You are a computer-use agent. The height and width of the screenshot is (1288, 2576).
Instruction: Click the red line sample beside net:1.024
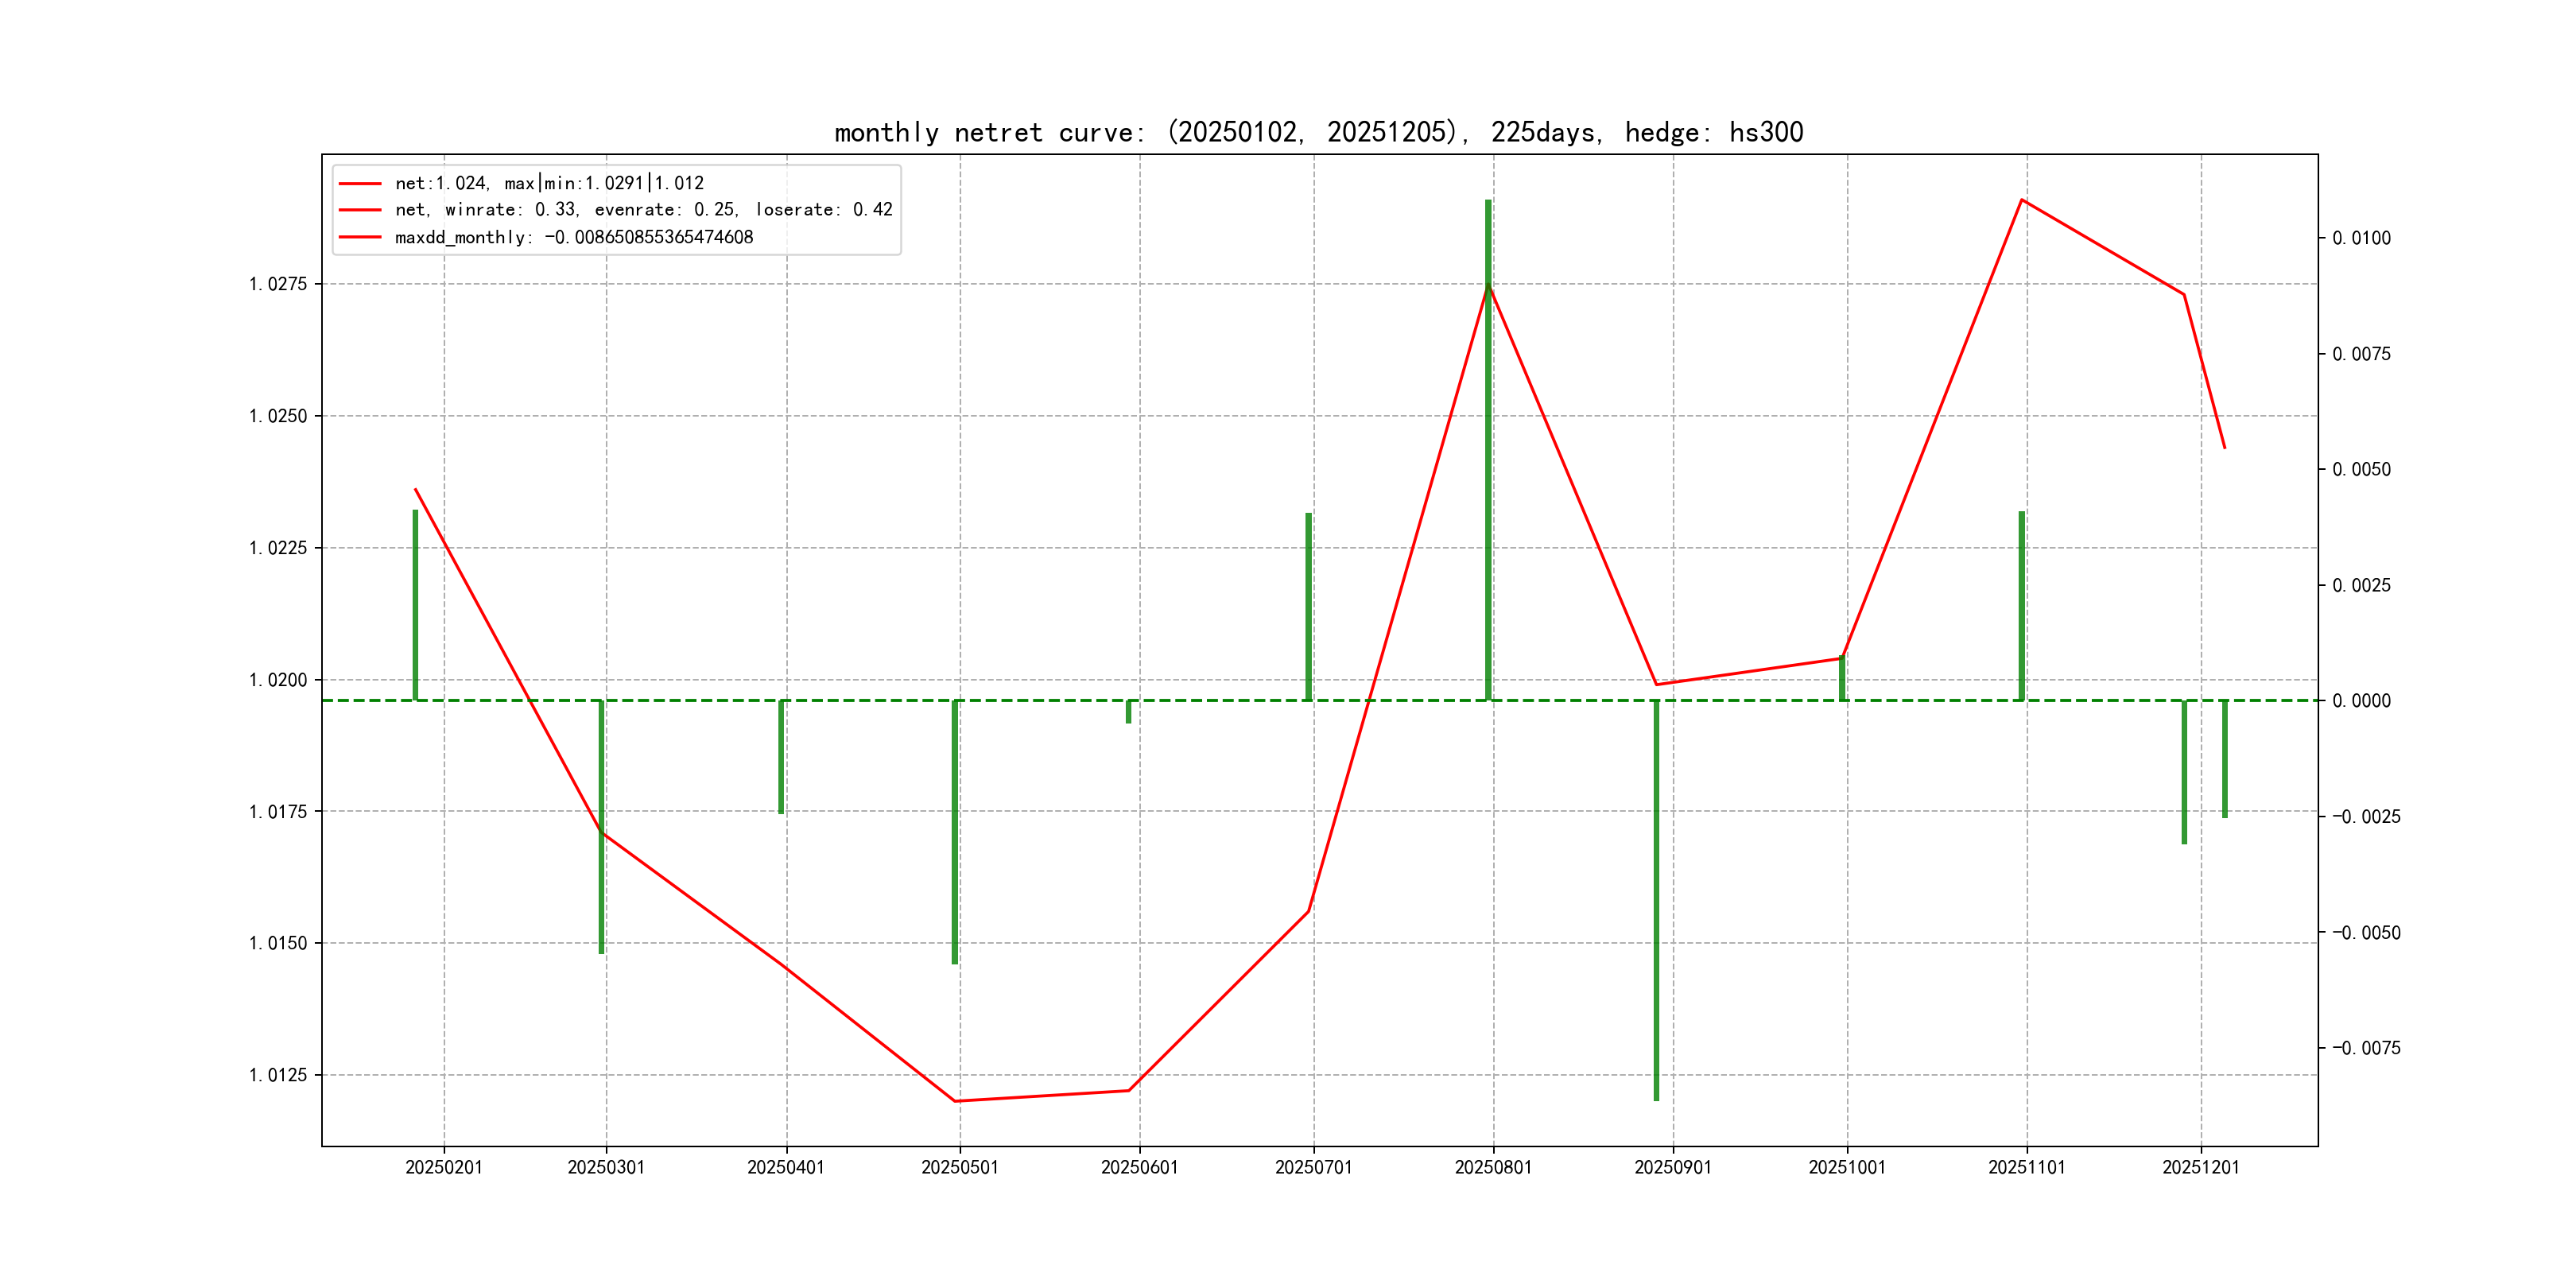[x=360, y=184]
